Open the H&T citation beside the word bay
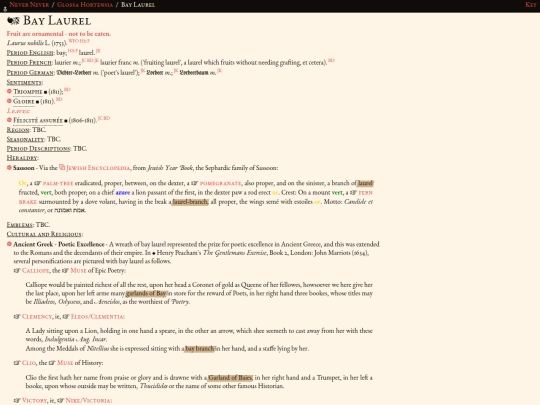The image size is (540, 405). click(x=72, y=51)
